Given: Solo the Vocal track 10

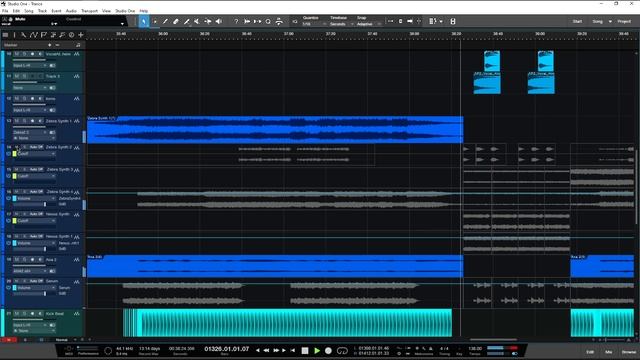Looking at the screenshot, I should 24,54.
